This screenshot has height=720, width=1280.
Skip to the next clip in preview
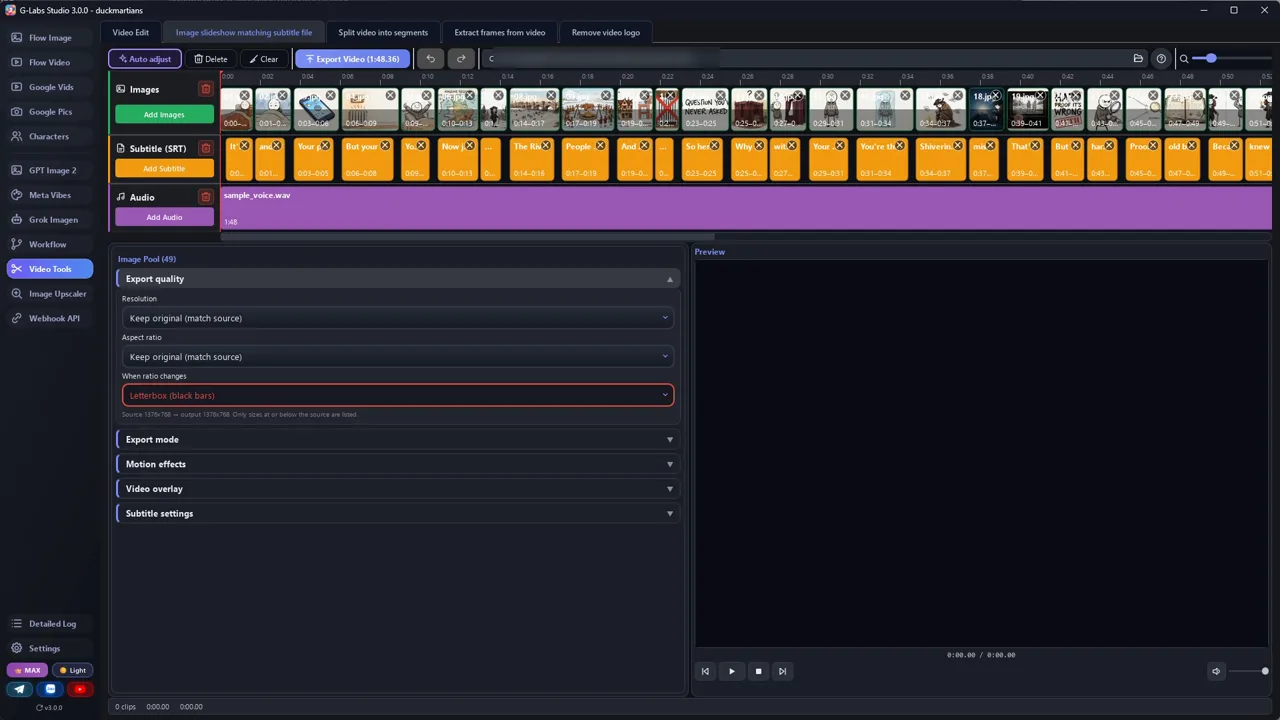782,671
